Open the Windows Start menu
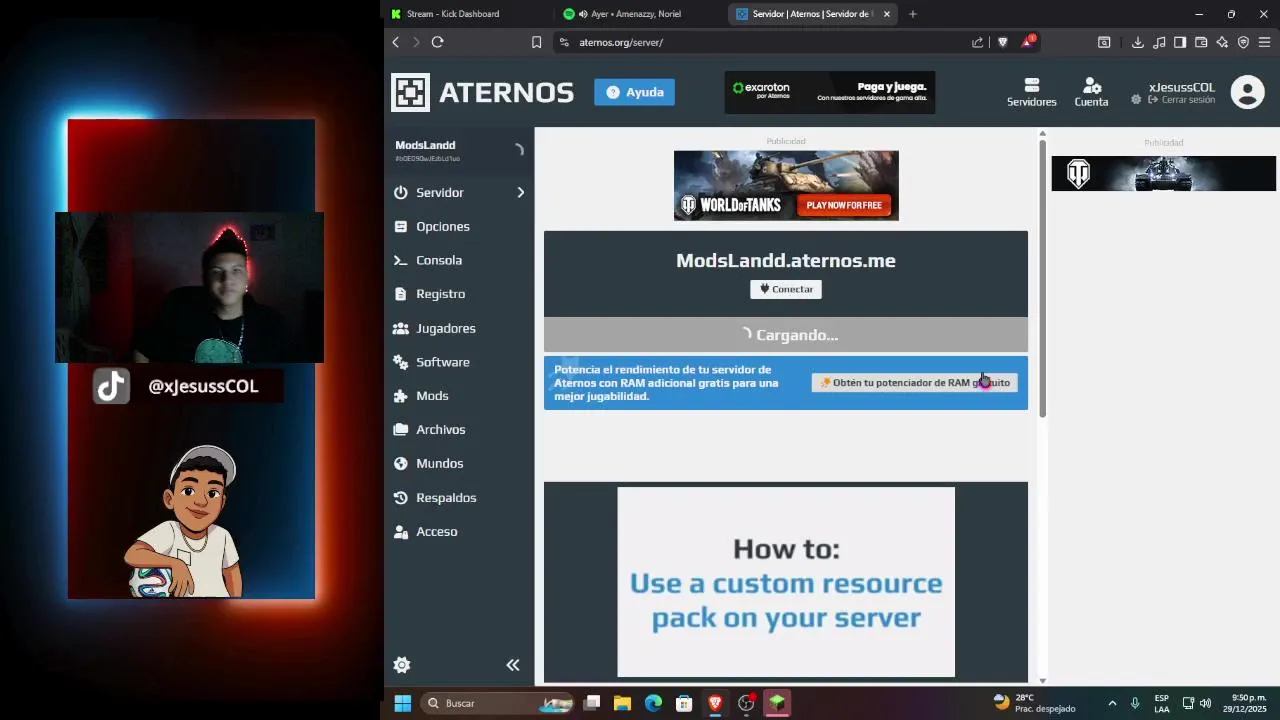 coord(402,703)
